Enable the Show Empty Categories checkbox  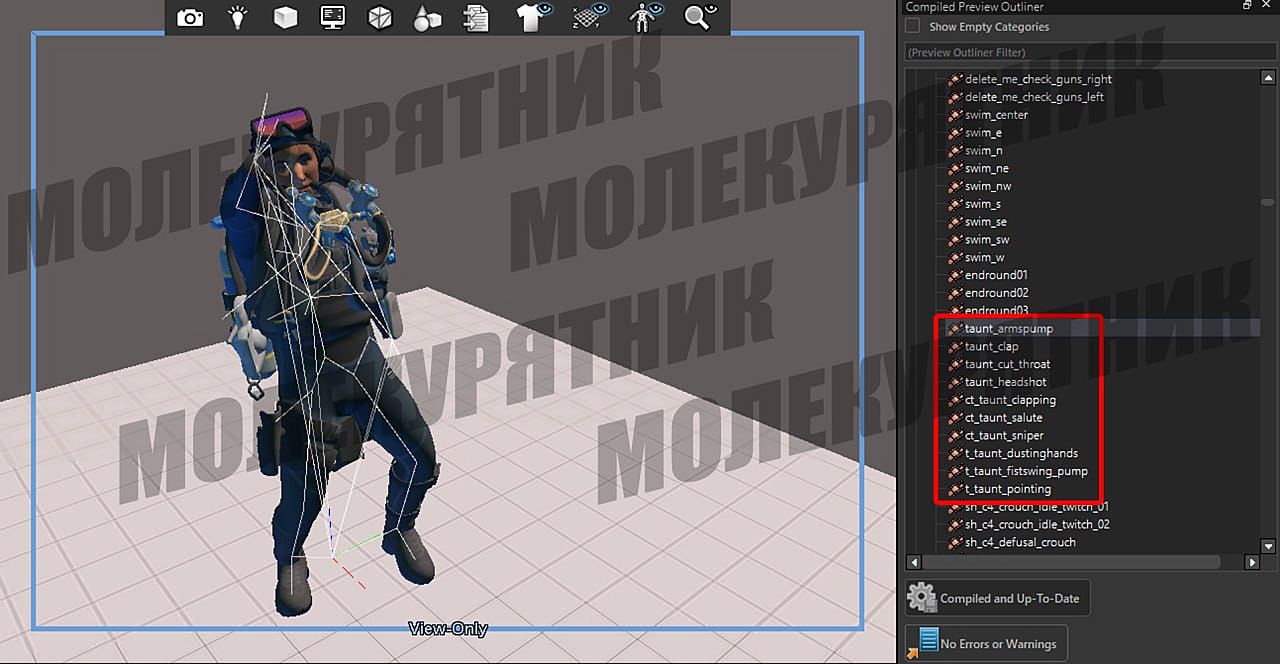pos(912,27)
